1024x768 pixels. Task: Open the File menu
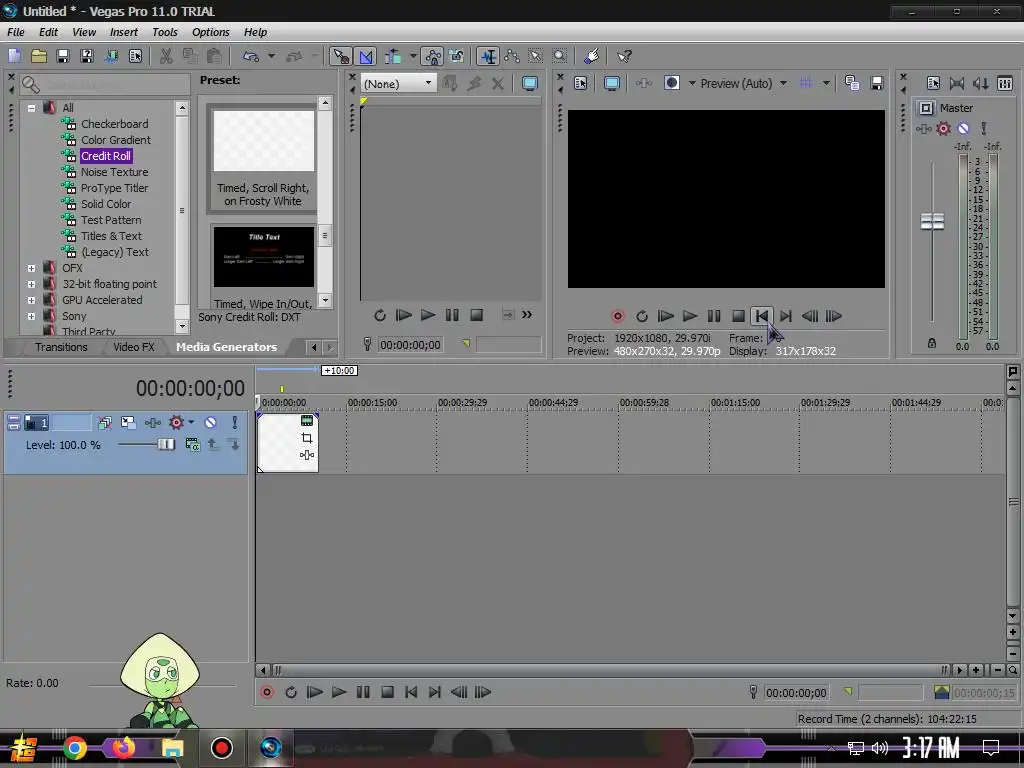click(16, 32)
